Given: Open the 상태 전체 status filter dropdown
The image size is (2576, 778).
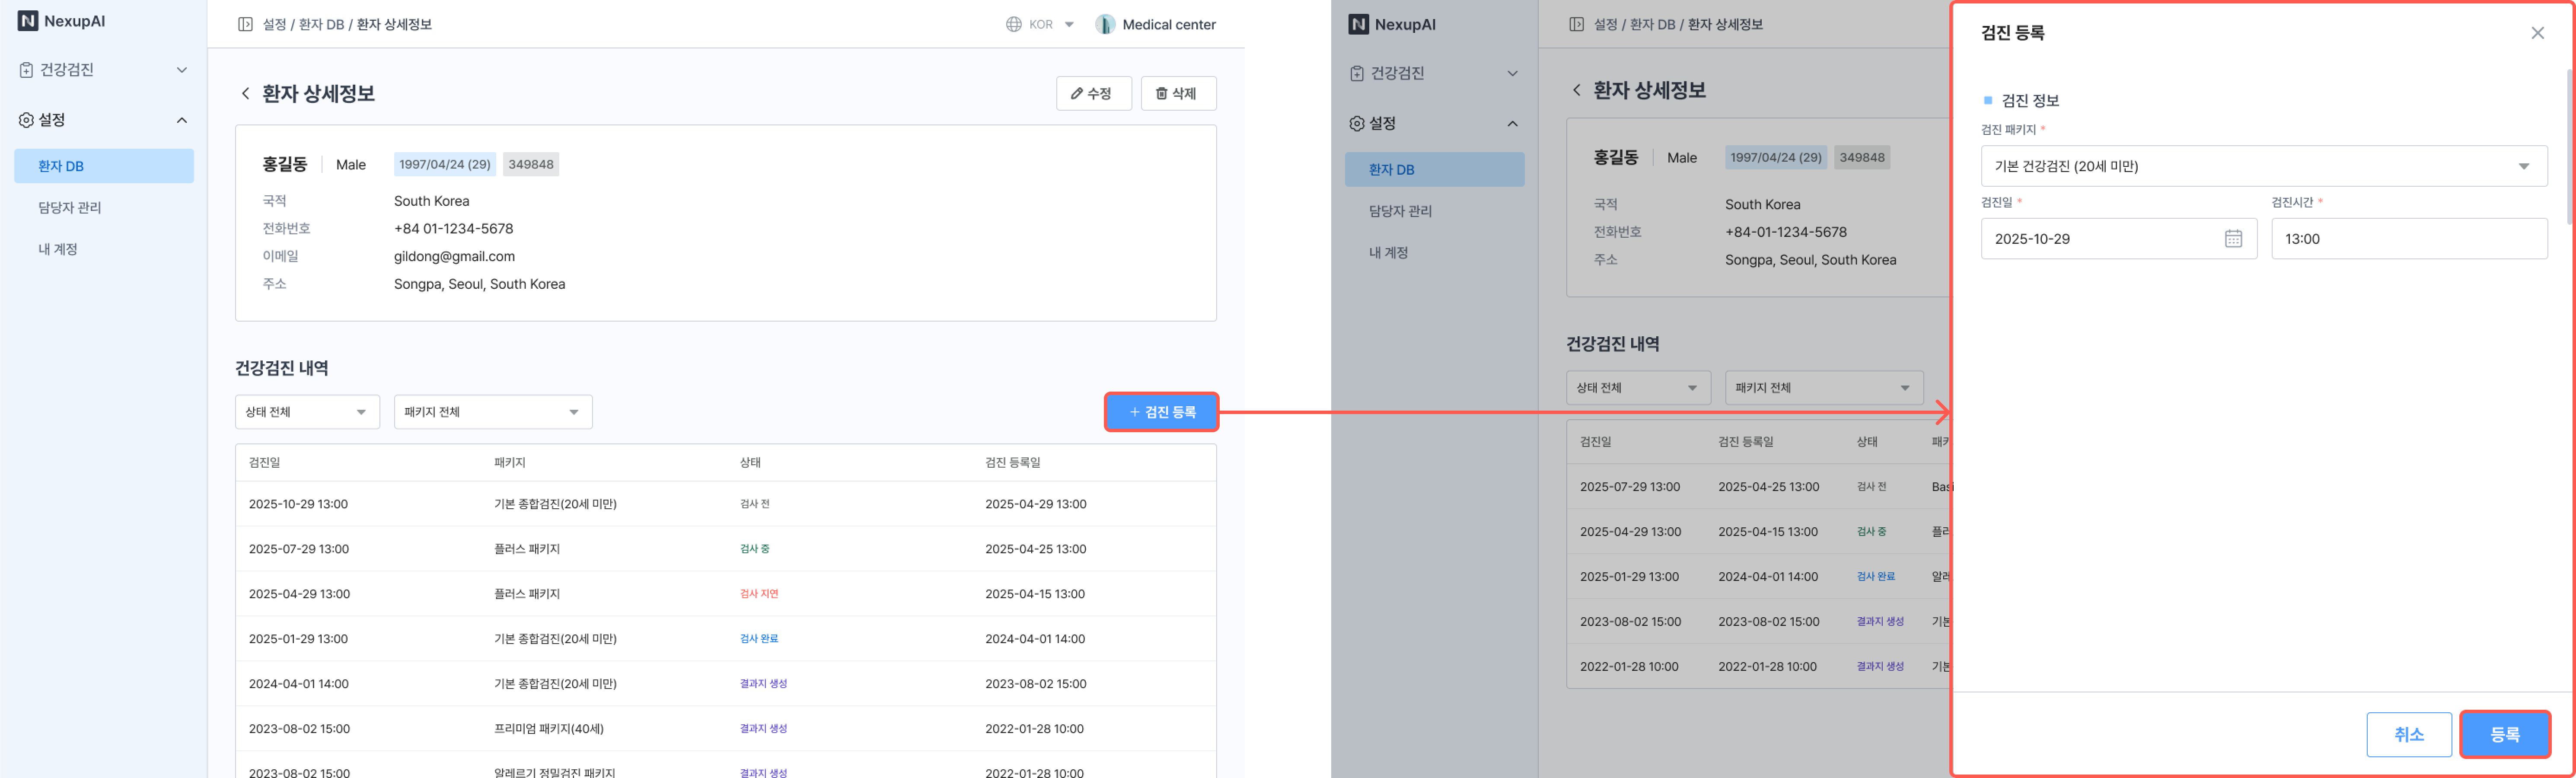Looking at the screenshot, I should [x=307, y=412].
